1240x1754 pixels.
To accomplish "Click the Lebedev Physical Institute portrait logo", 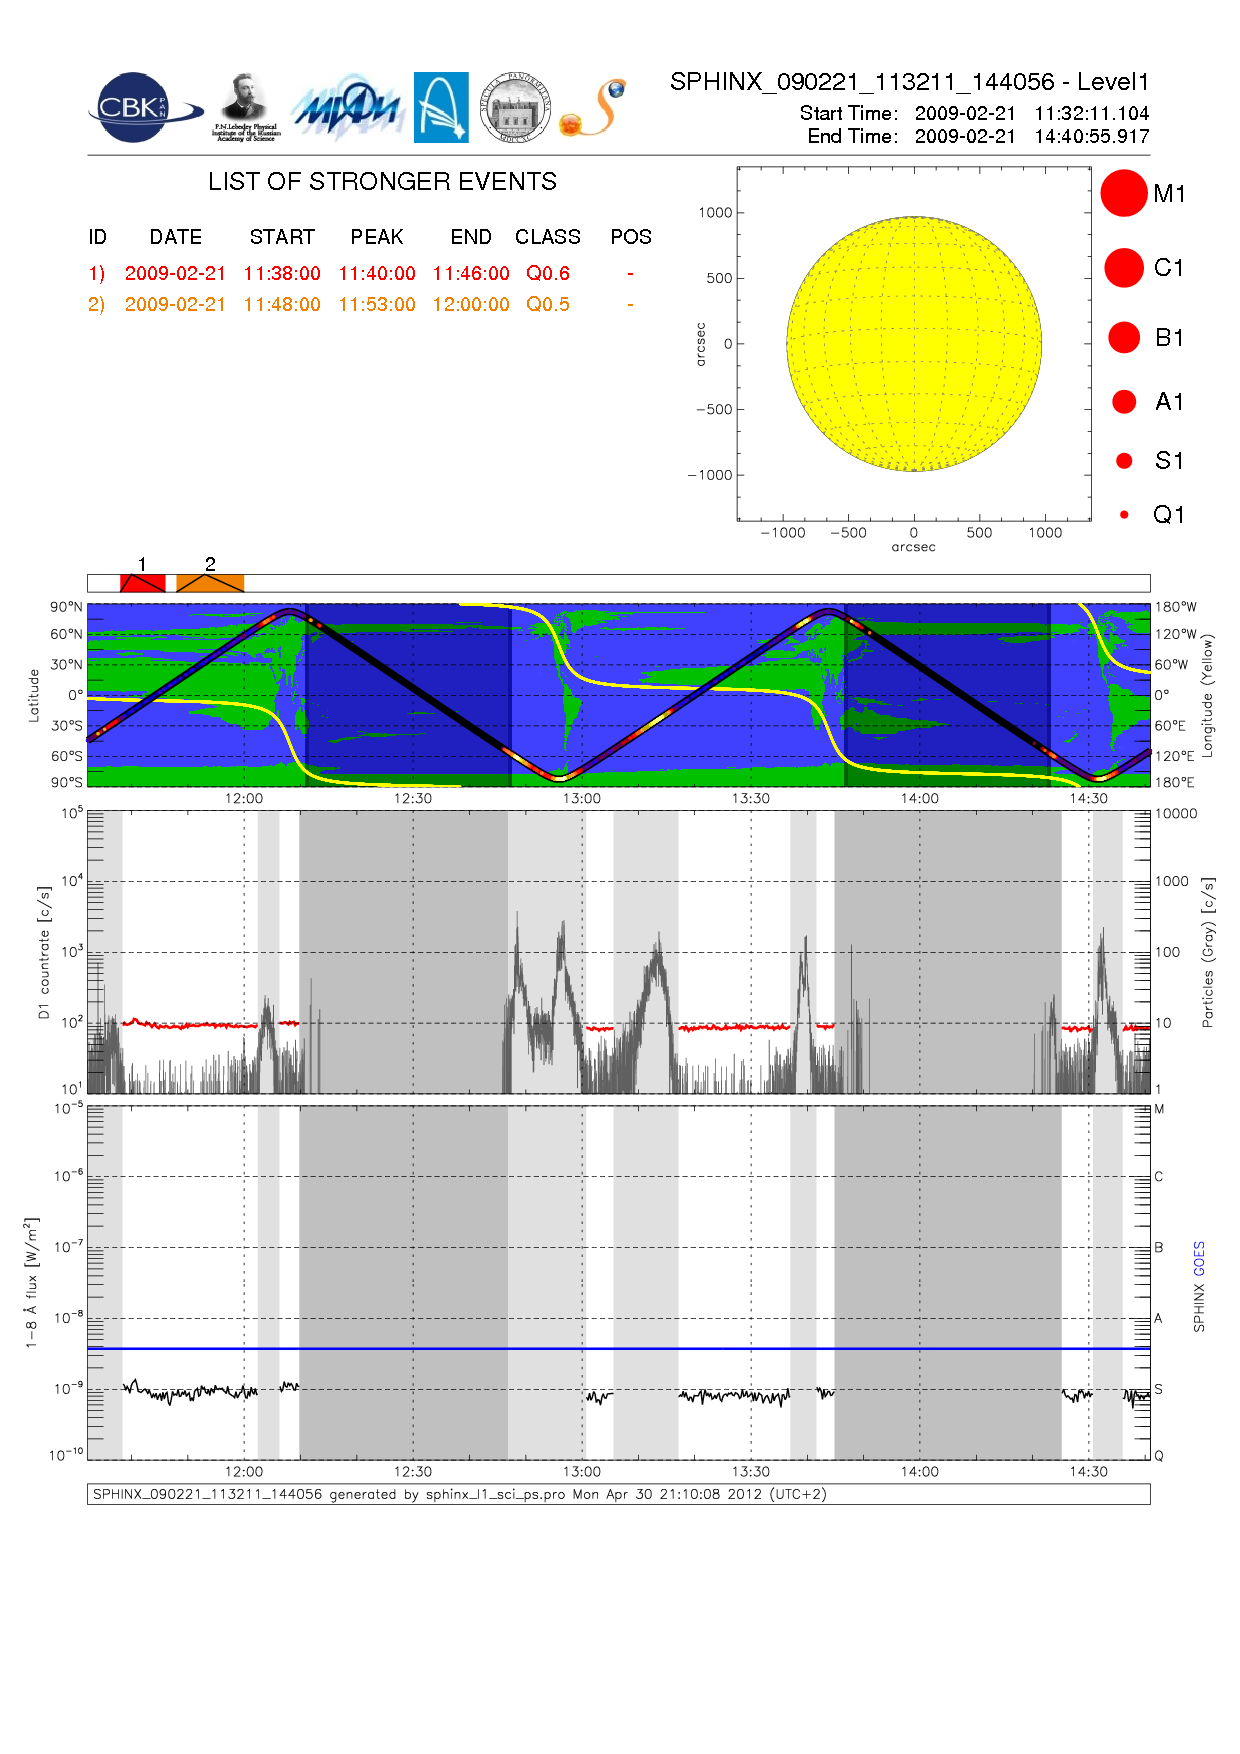I will click(245, 107).
